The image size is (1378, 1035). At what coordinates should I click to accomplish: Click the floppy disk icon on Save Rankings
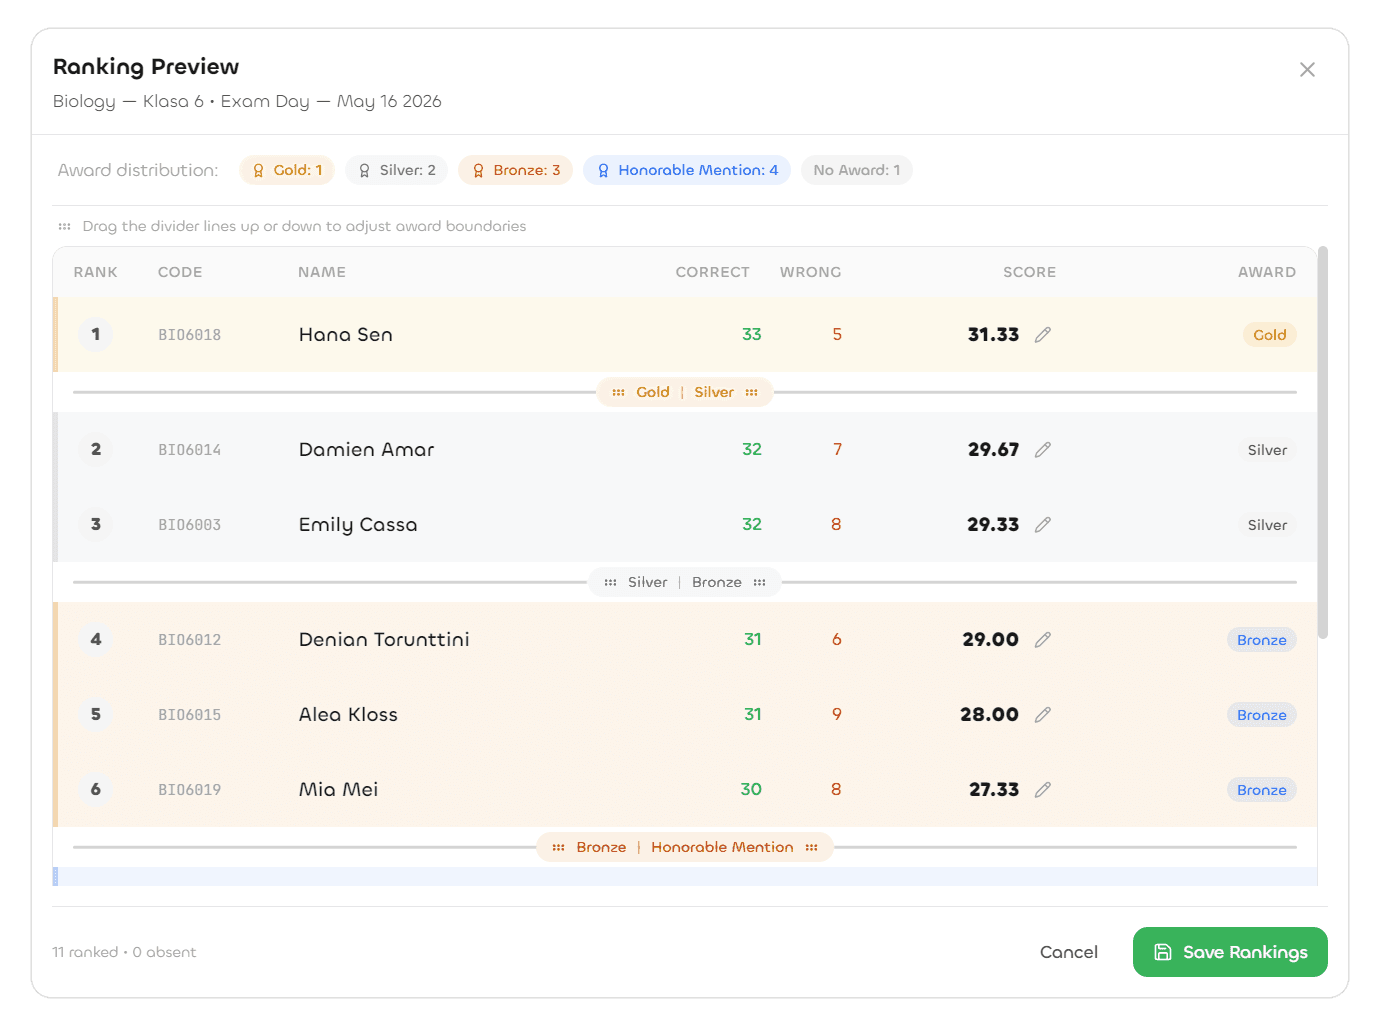1163,952
